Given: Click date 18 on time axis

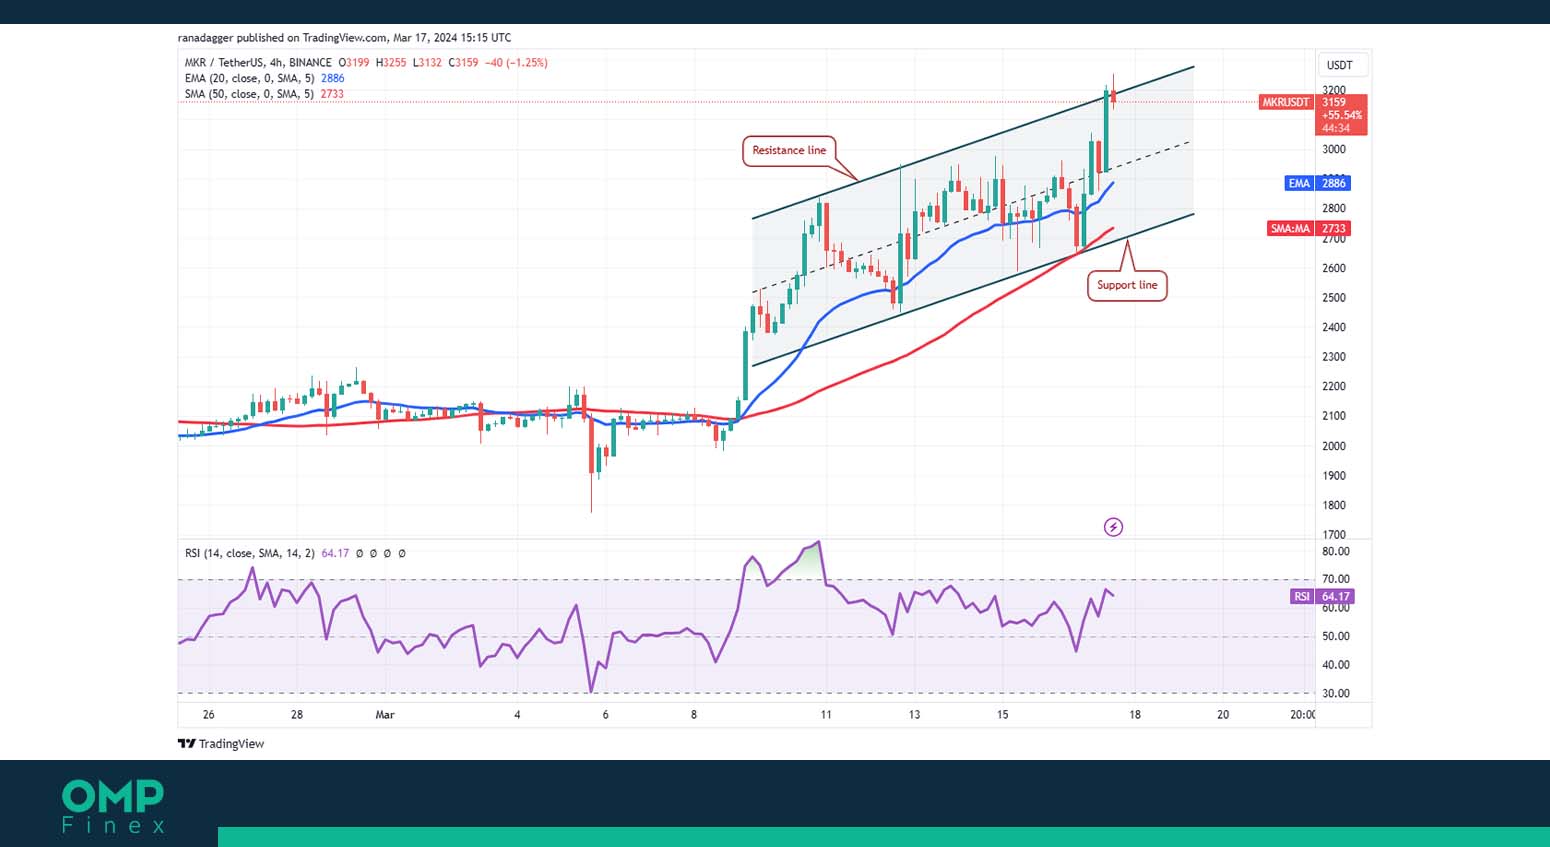Looking at the screenshot, I should pyautogui.click(x=1135, y=714).
